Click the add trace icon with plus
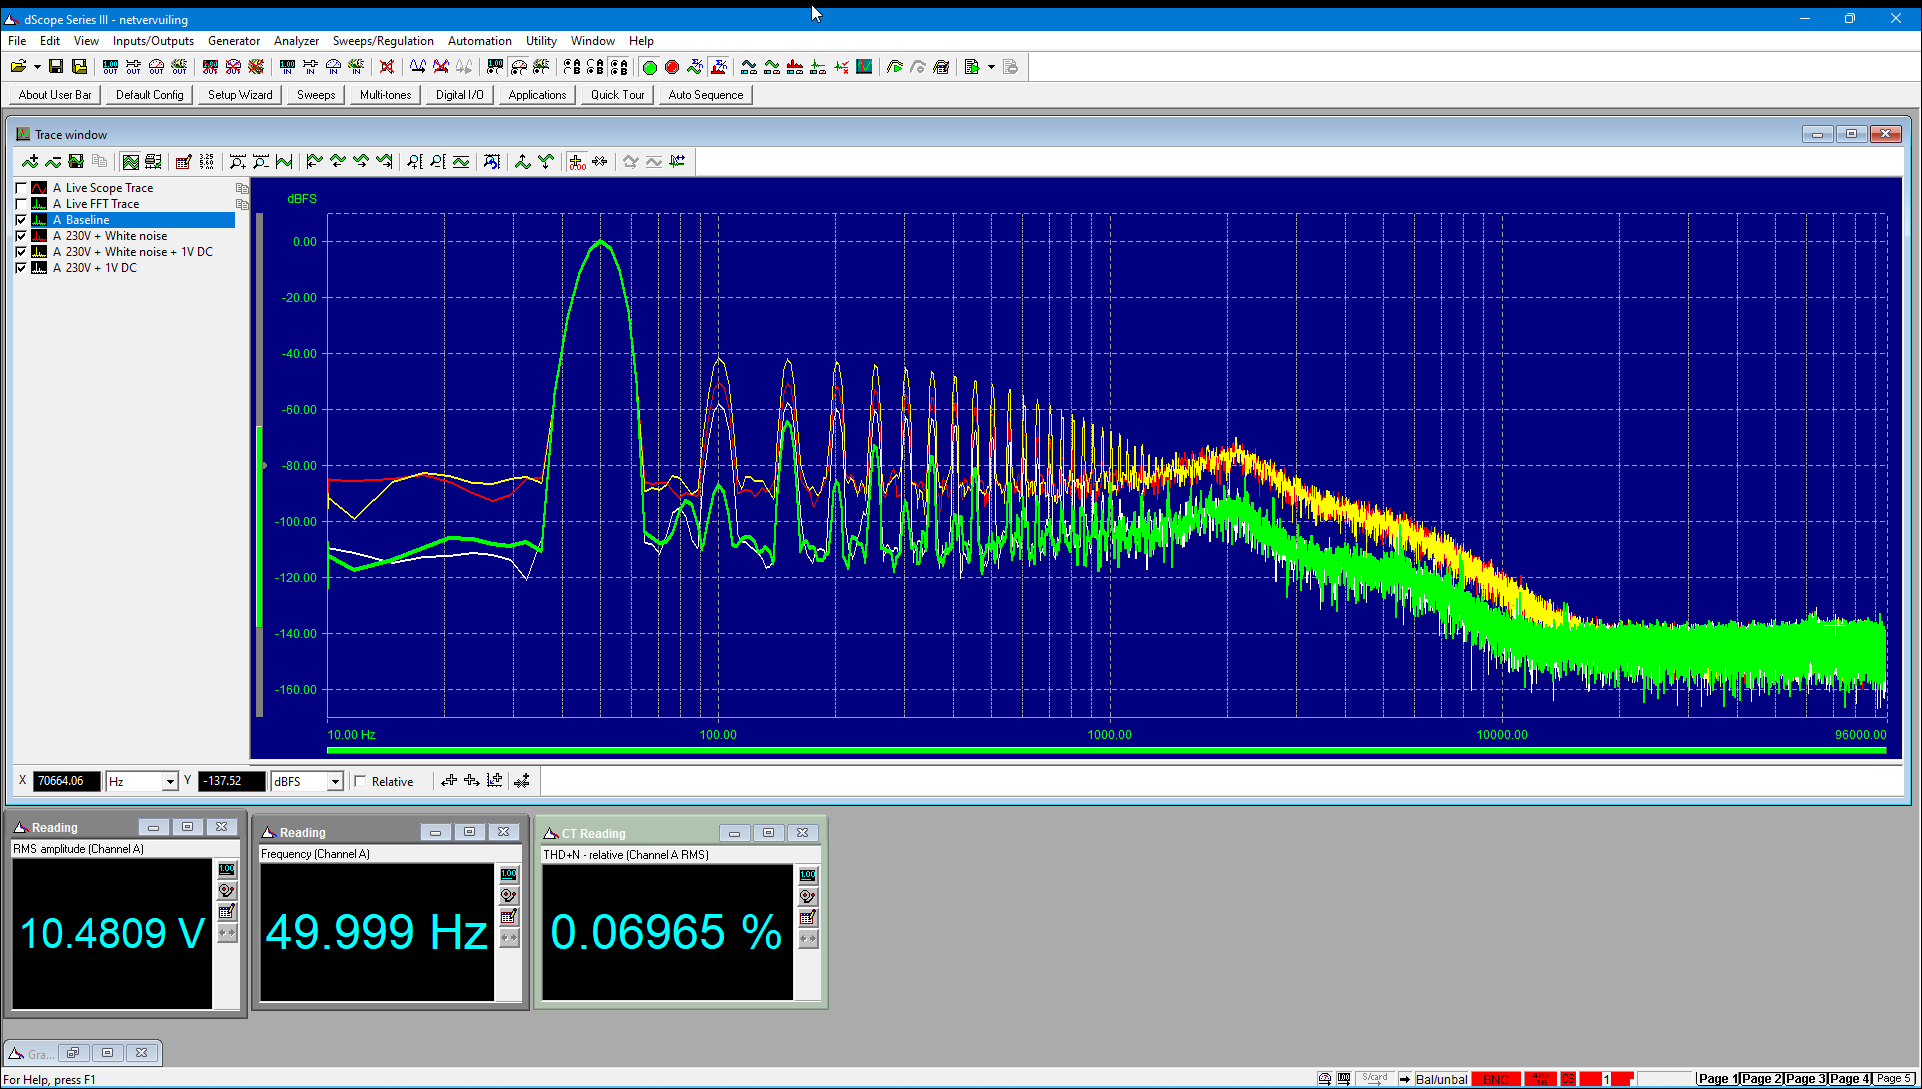Screen dimensions: 1922x1089 tap(30, 161)
